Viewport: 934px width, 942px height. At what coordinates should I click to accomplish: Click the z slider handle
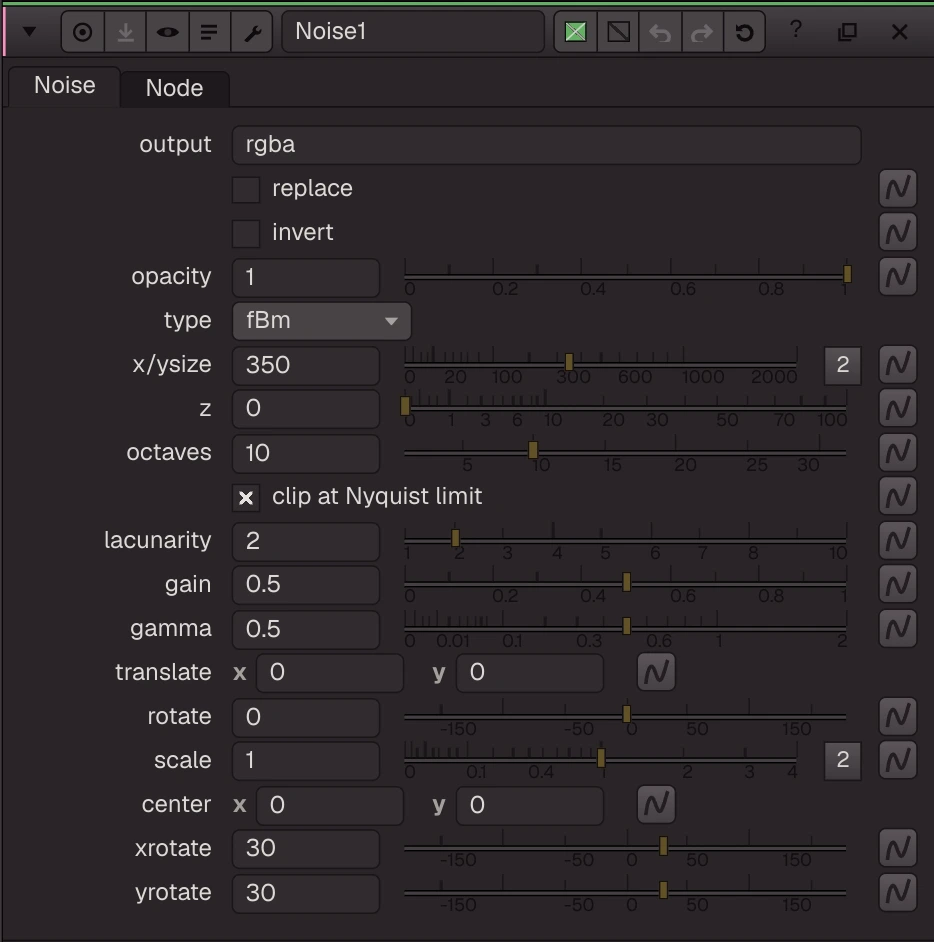point(405,406)
